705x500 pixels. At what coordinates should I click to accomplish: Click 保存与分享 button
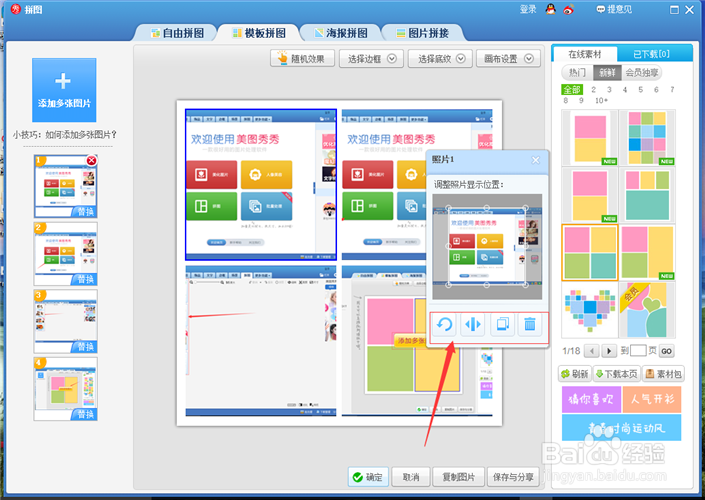point(513,477)
